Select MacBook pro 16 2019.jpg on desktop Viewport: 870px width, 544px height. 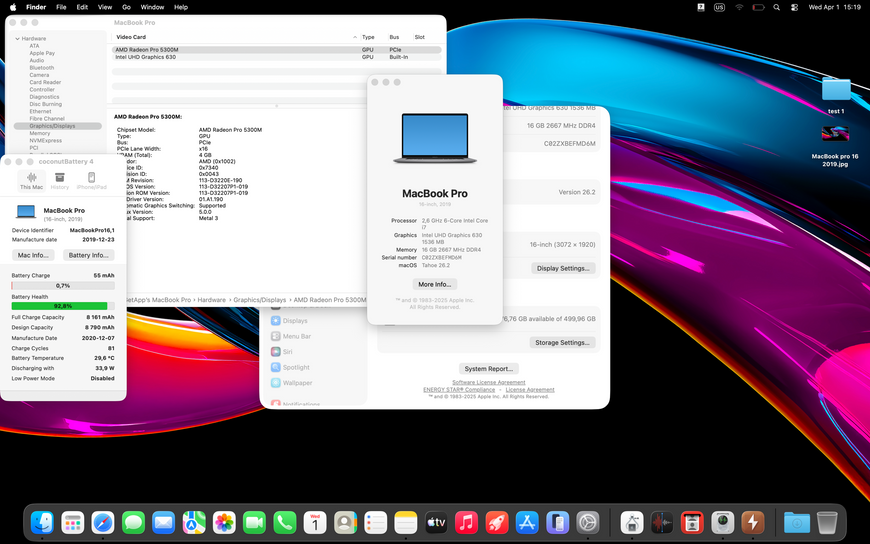tap(835, 147)
